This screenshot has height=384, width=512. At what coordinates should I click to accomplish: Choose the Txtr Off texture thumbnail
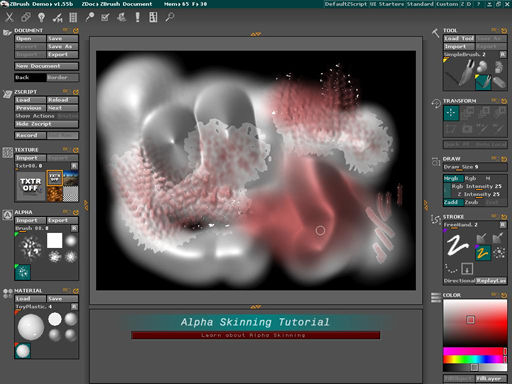[30, 185]
